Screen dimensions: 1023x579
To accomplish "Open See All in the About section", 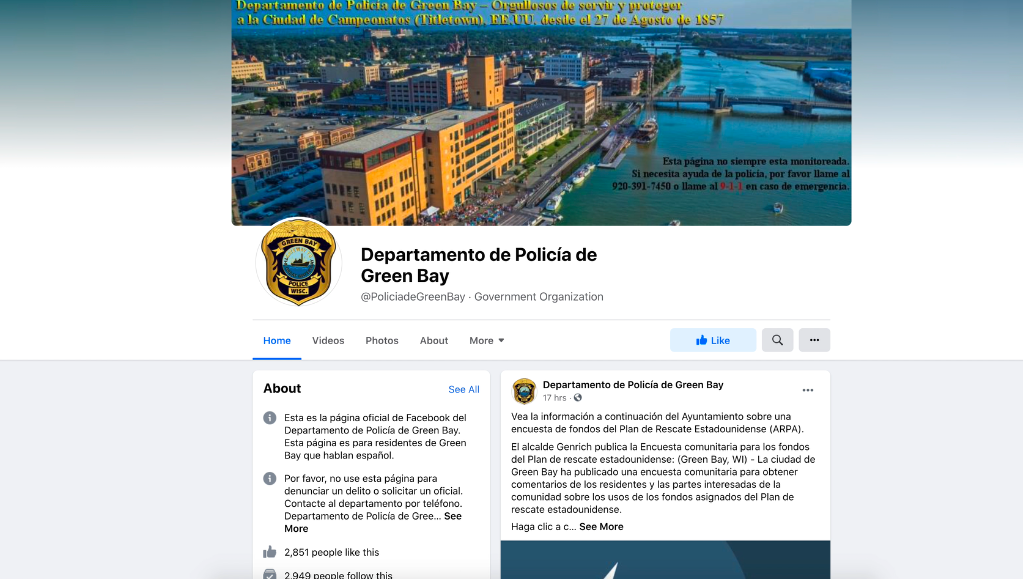I will click(463, 389).
